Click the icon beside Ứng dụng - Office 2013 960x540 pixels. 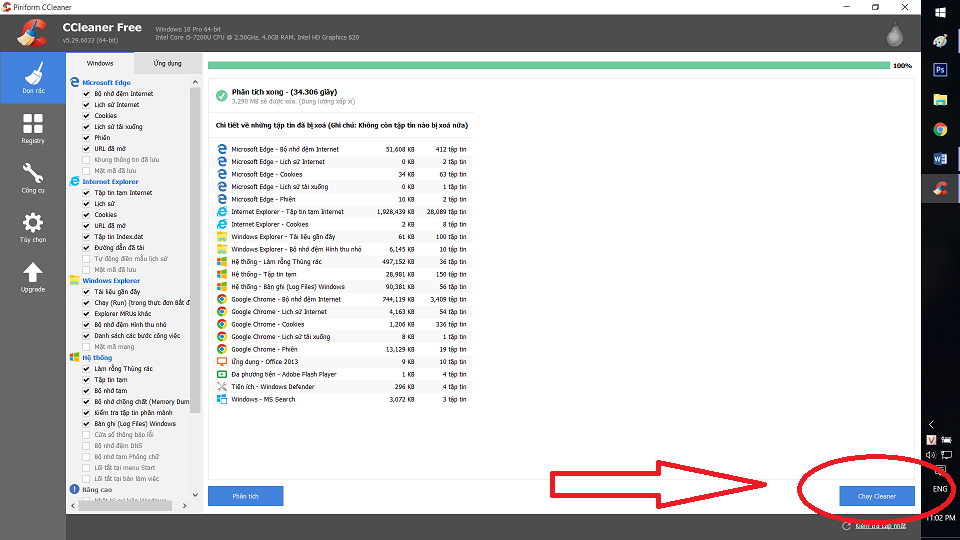point(222,361)
